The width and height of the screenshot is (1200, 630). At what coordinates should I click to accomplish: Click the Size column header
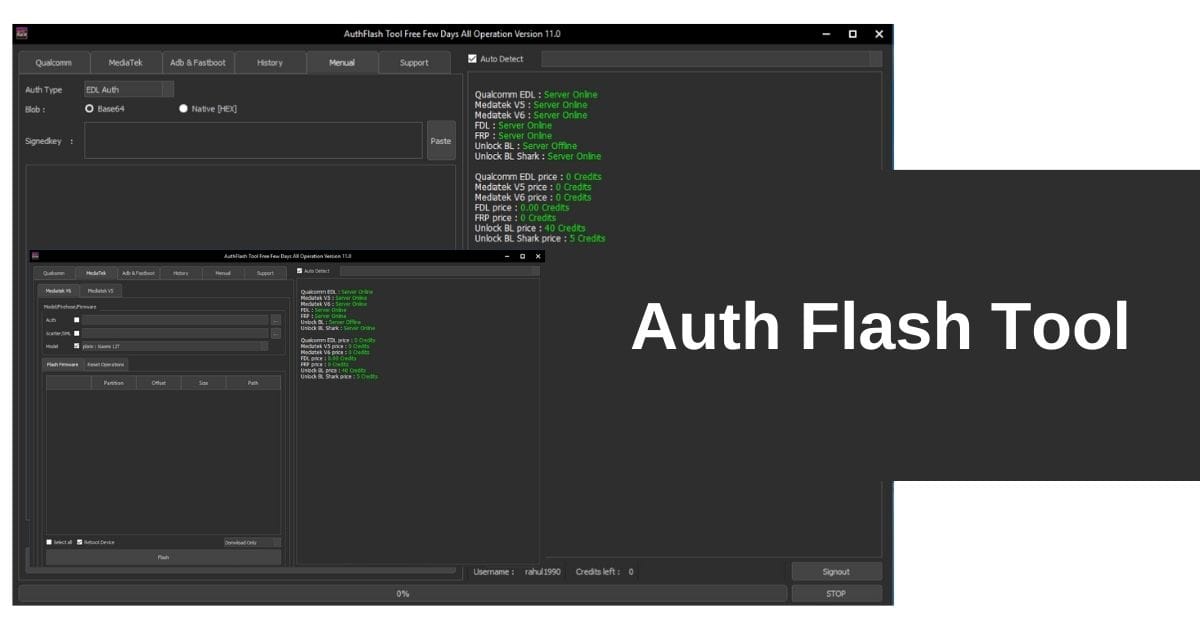(x=204, y=383)
